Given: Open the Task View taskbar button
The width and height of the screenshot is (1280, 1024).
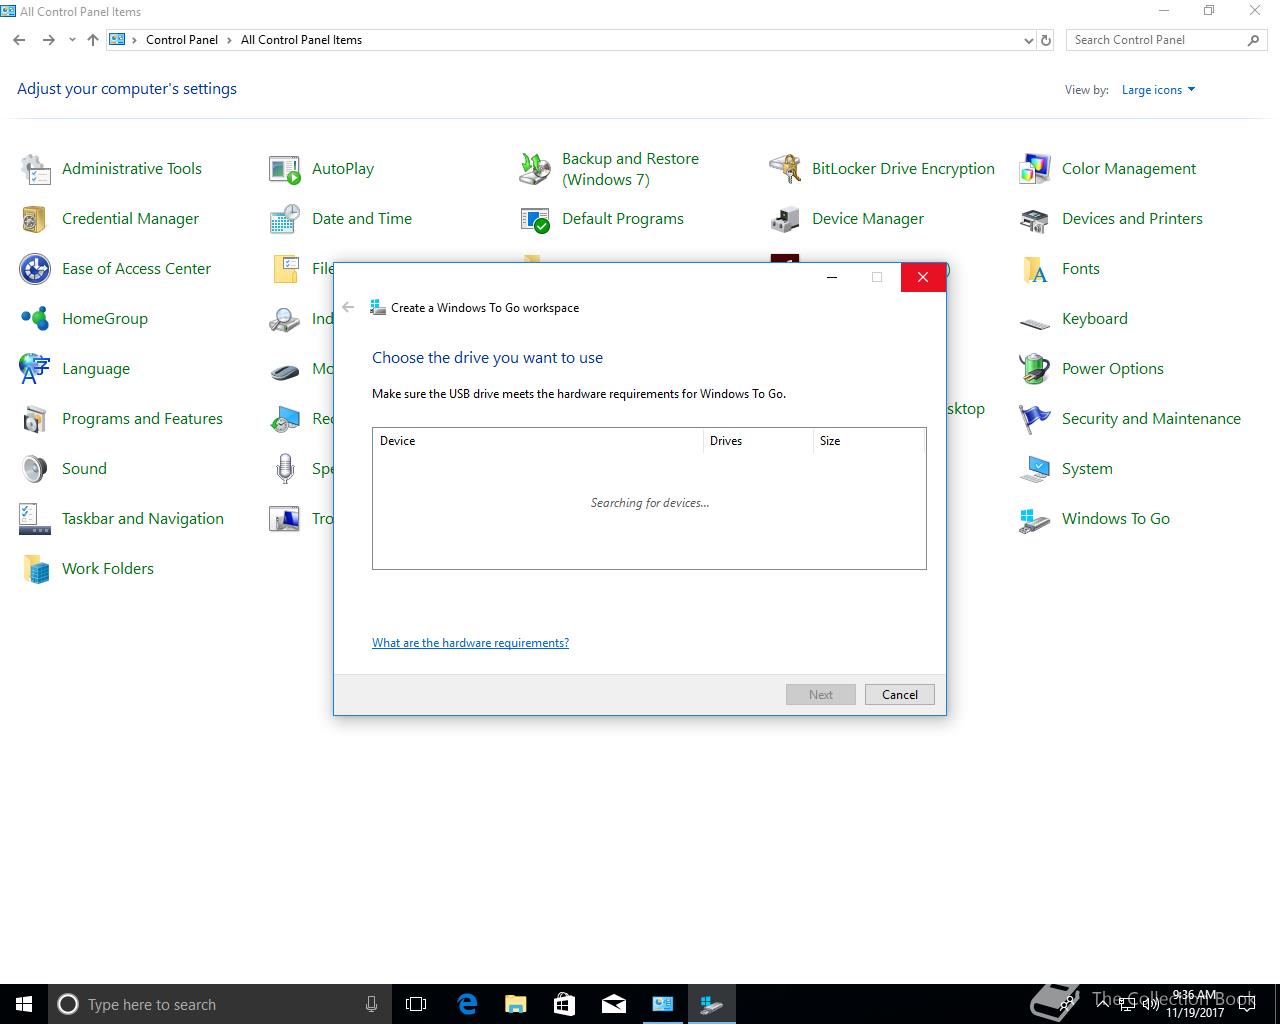Looking at the screenshot, I should click(416, 1004).
